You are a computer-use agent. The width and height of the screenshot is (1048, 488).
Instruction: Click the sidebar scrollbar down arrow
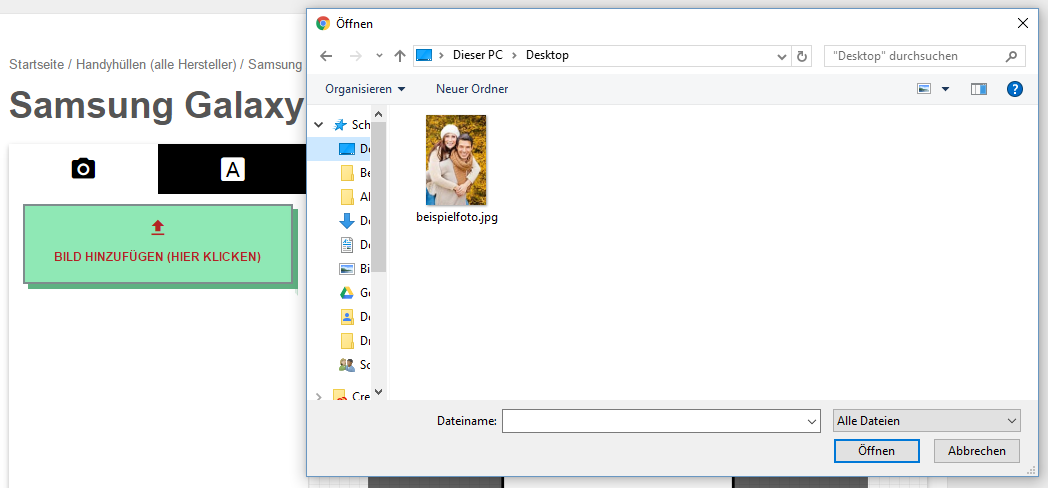click(378, 392)
